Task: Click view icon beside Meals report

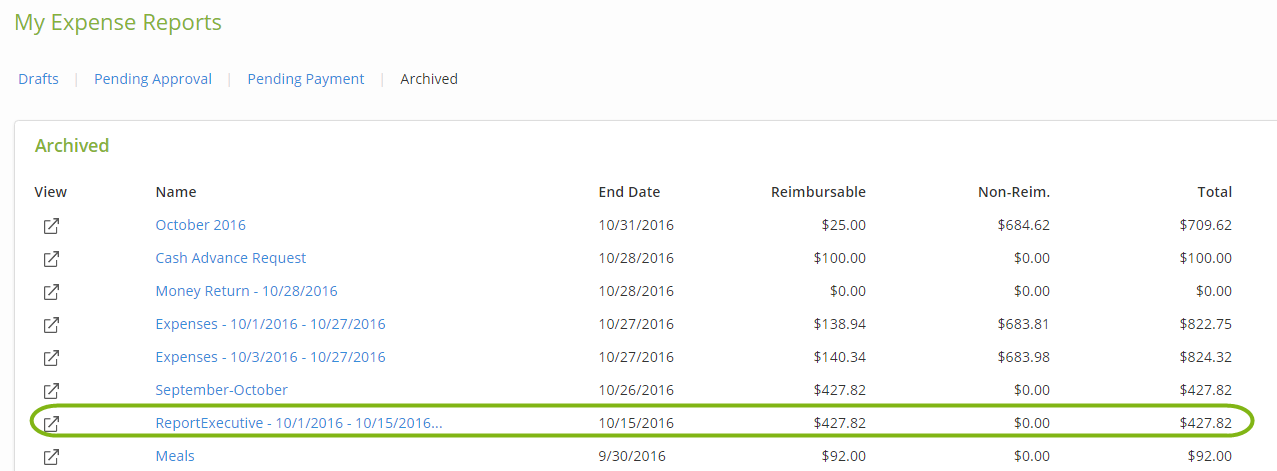Action: coord(51,457)
